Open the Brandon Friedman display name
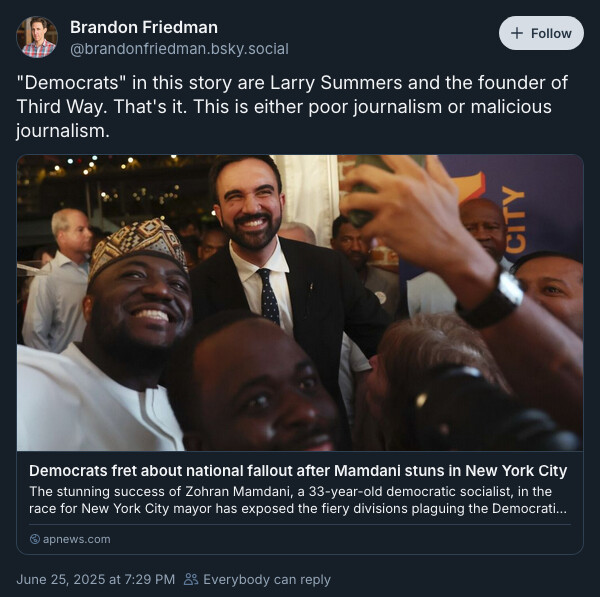Screen dimensions: 600x597 (x=144, y=27)
